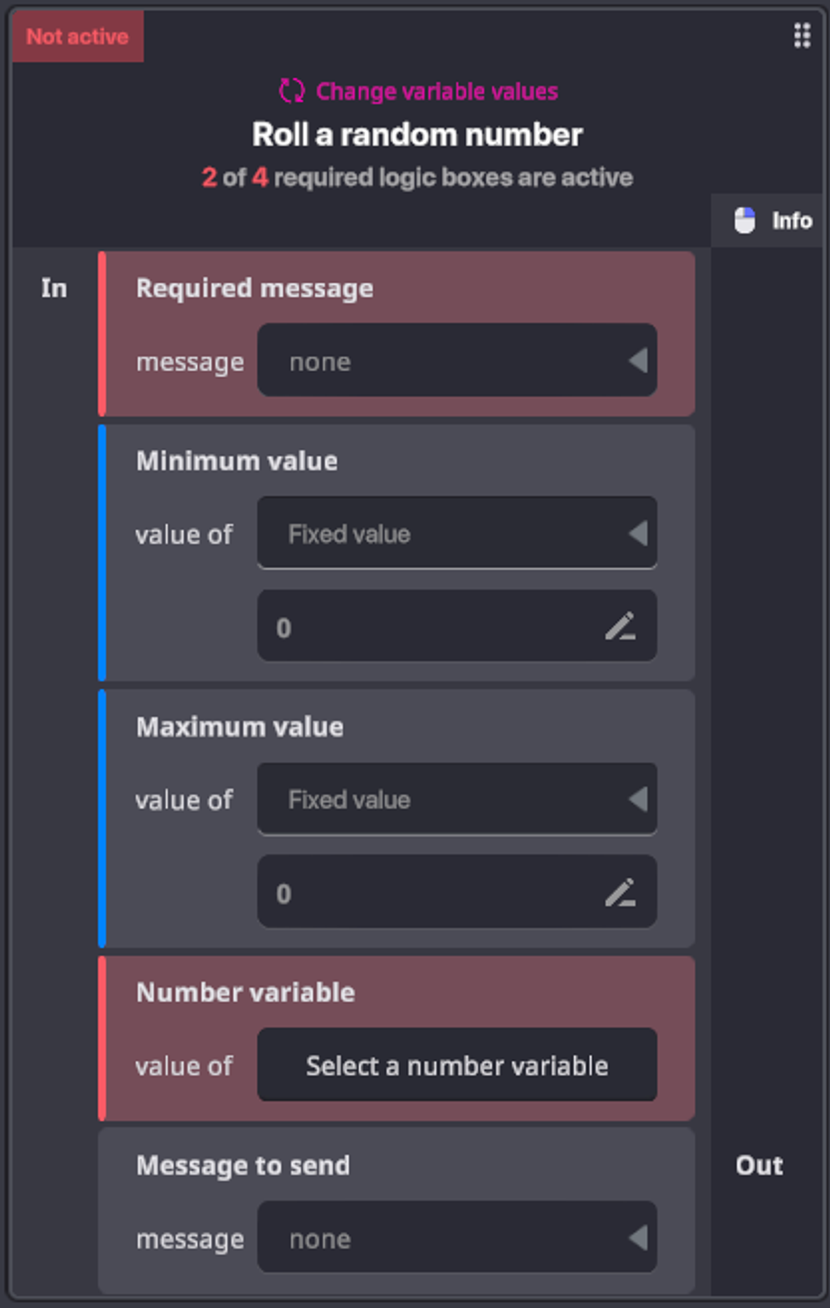Click the grid drag handle icon

coord(801,36)
